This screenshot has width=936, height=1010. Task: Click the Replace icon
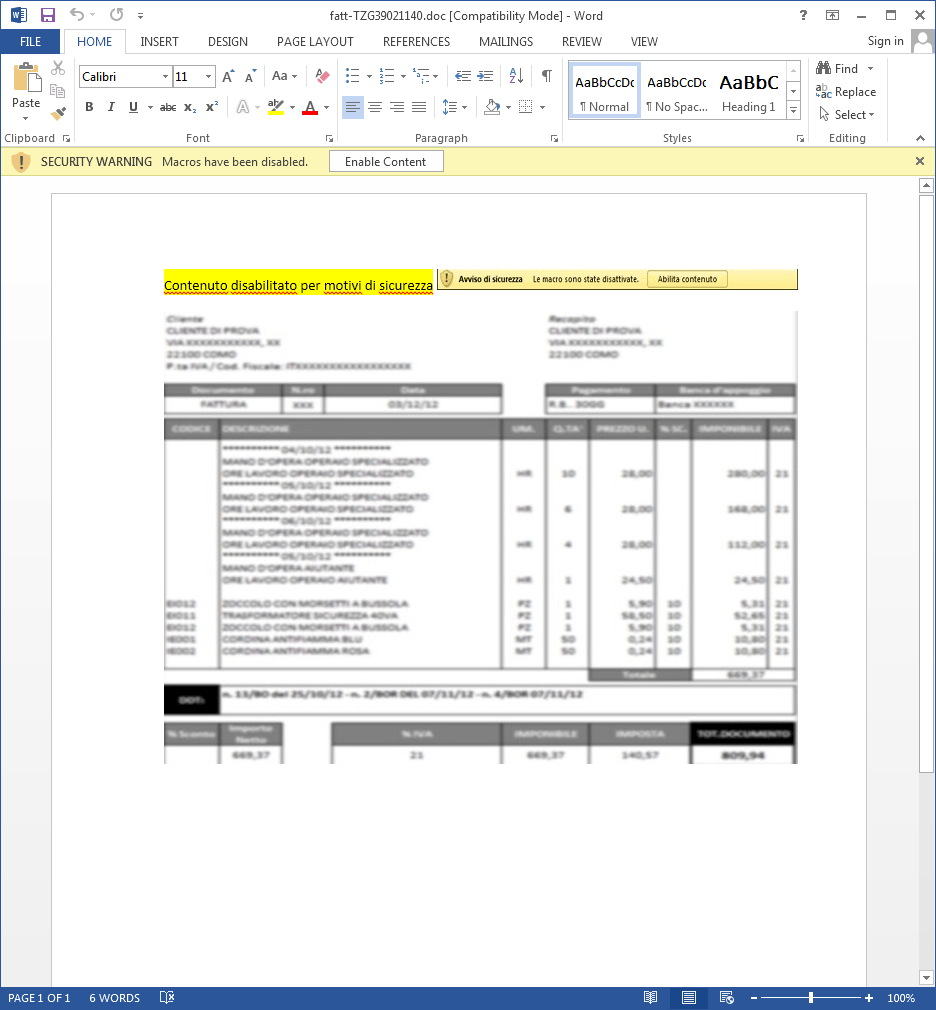click(823, 91)
